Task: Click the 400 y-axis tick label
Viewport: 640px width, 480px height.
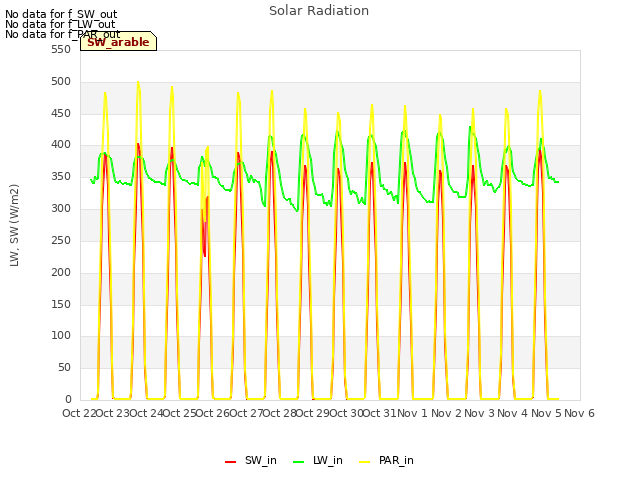Action: pos(61,144)
